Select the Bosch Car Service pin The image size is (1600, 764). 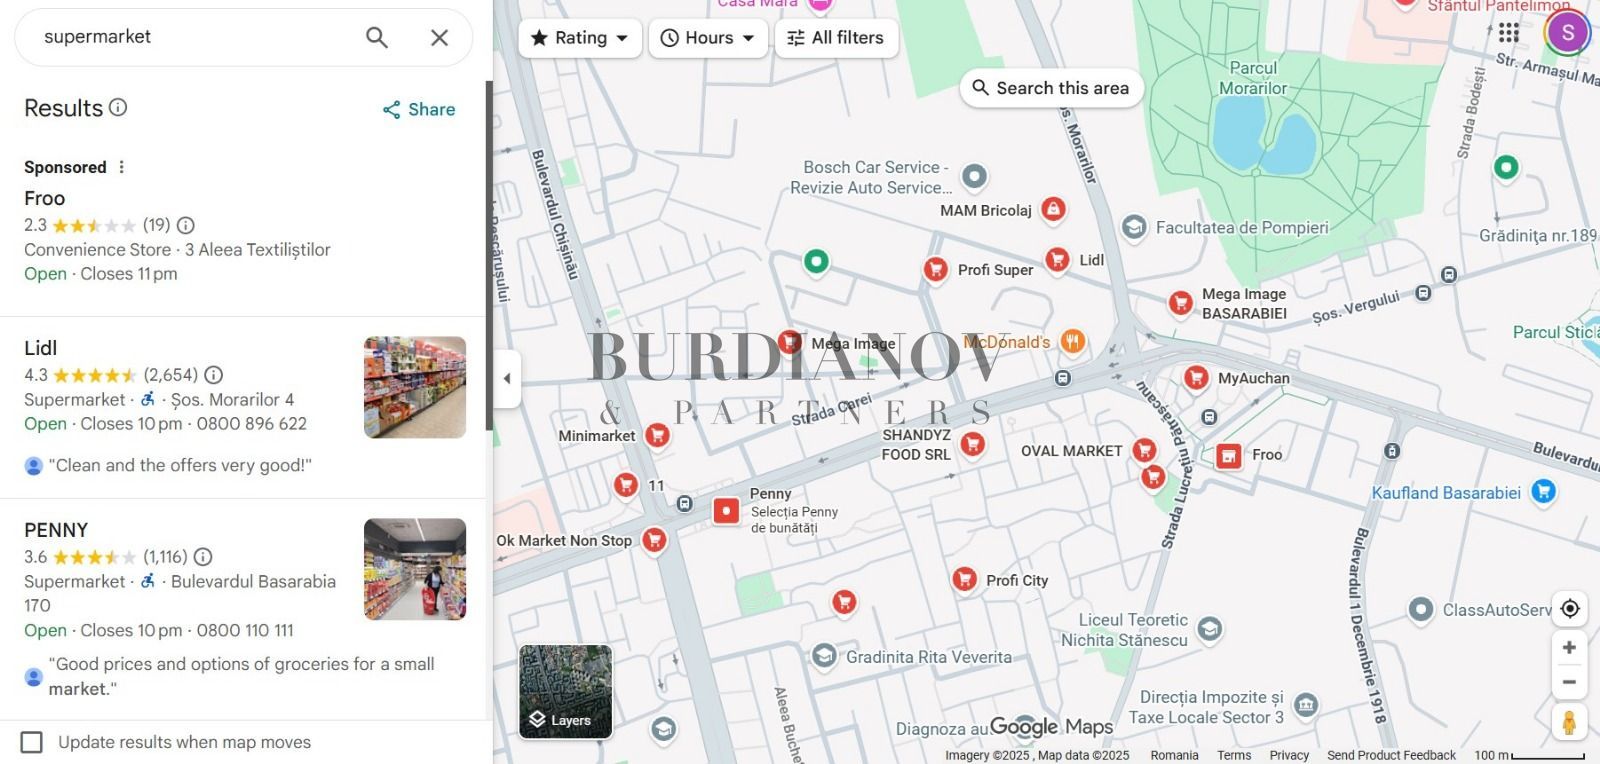[x=974, y=177]
